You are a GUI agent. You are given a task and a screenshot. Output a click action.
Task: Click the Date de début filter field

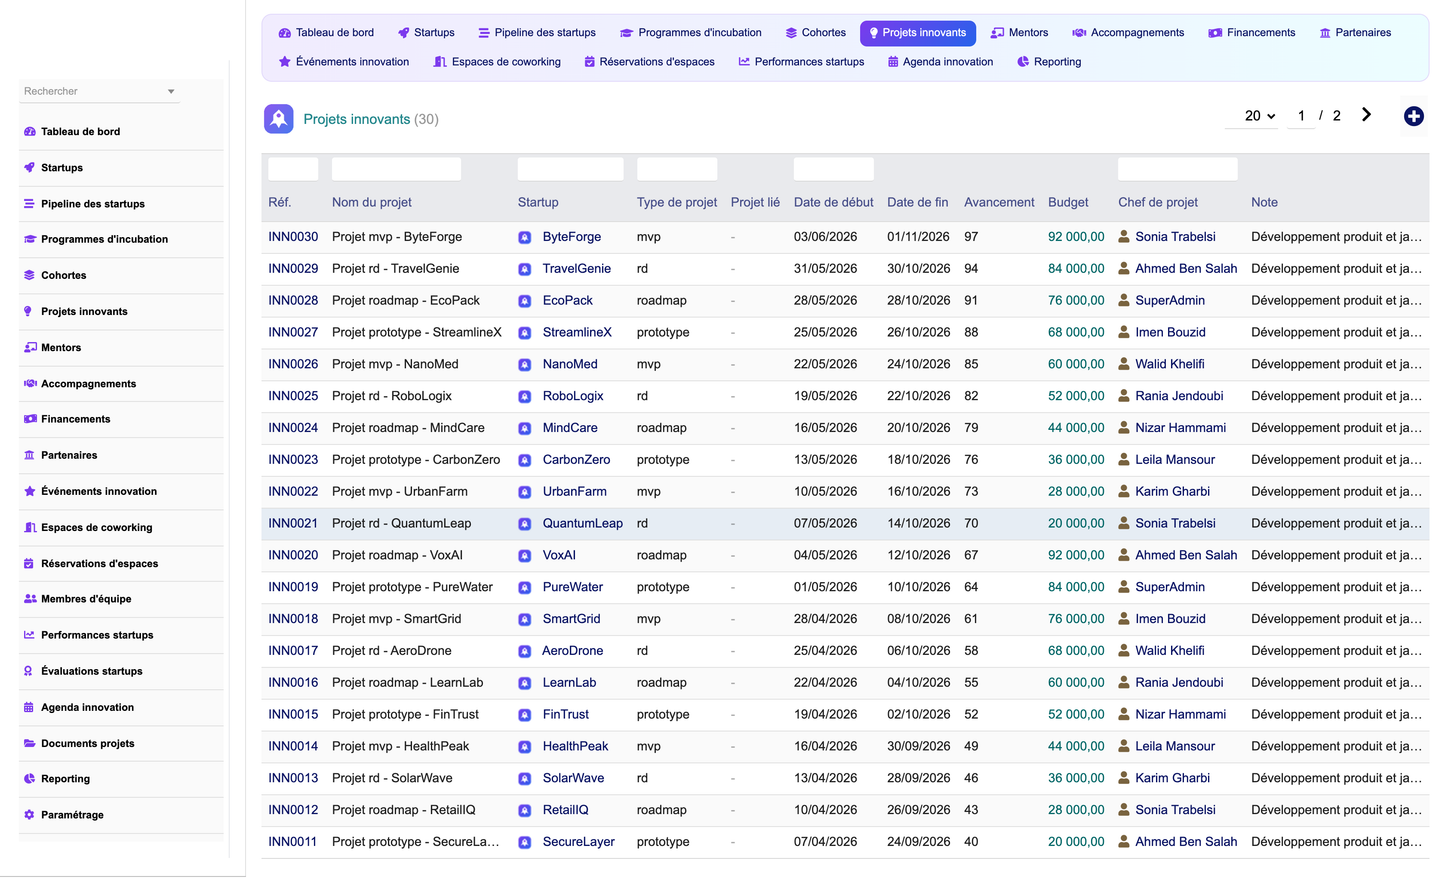click(833, 169)
